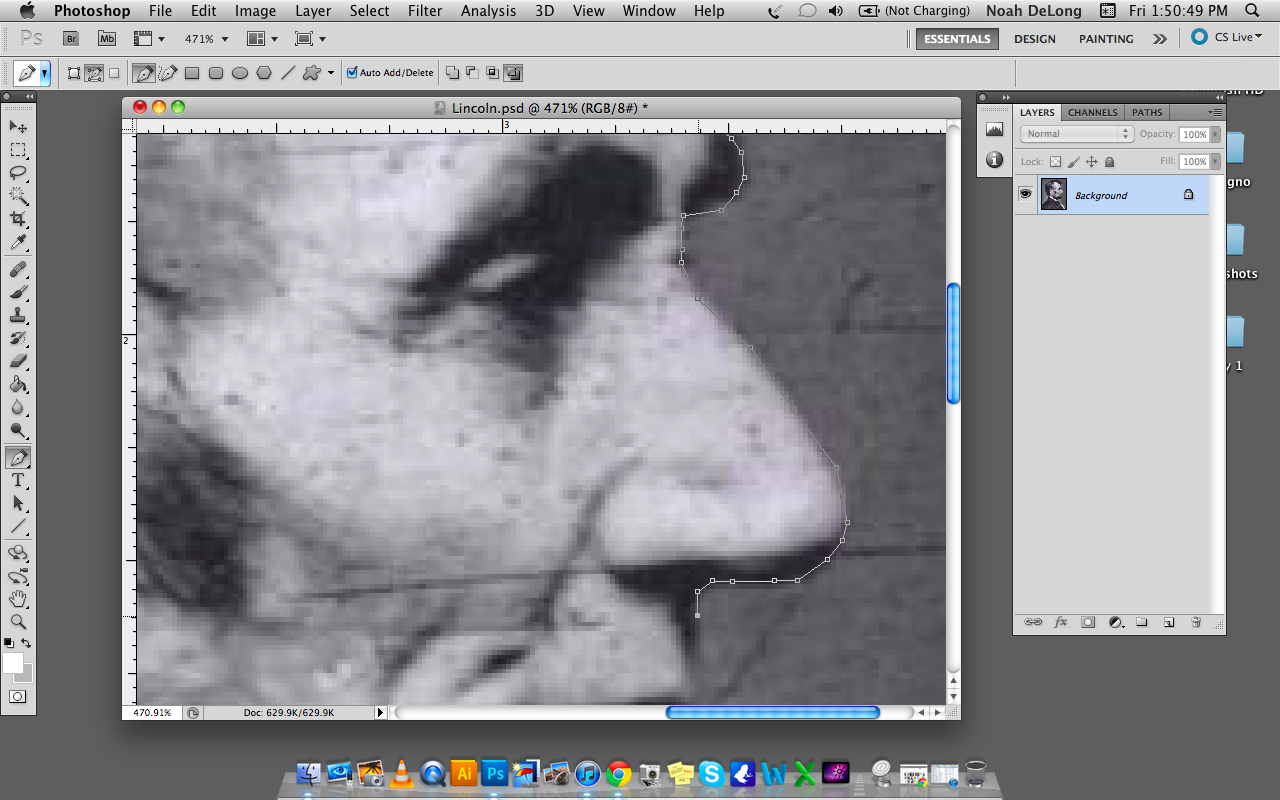
Task: Select the Type tool
Action: [18, 481]
